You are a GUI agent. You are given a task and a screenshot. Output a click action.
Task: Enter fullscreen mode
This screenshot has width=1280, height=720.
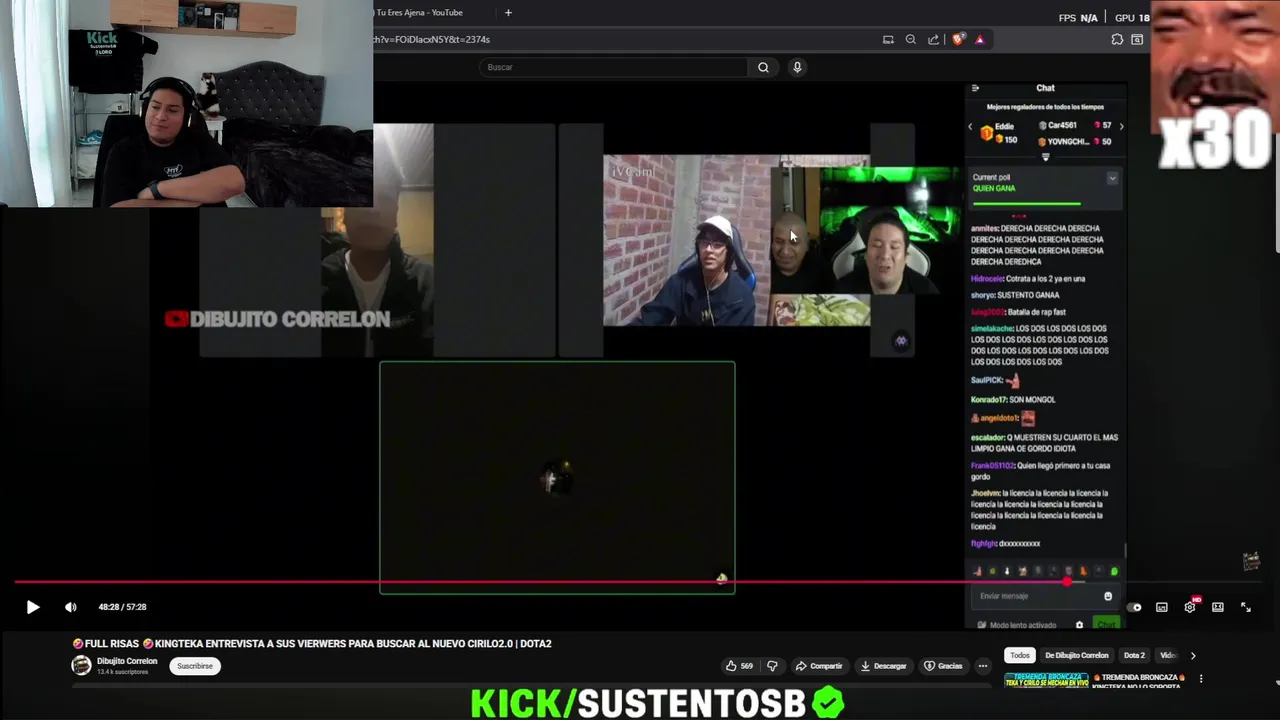click(x=1246, y=607)
